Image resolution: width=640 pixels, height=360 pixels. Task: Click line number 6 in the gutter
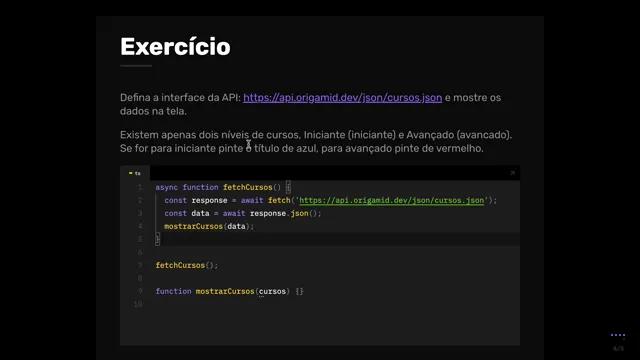[x=140, y=252]
